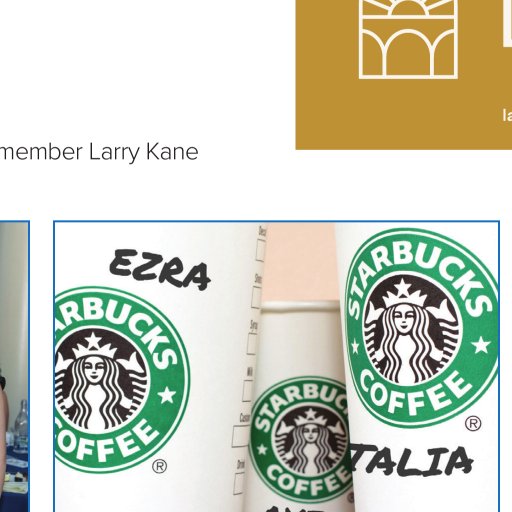Image resolution: width=512 pixels, height=512 pixels.
Task: Click the handwritten "TALIA" name on right cup
Action: point(412,460)
